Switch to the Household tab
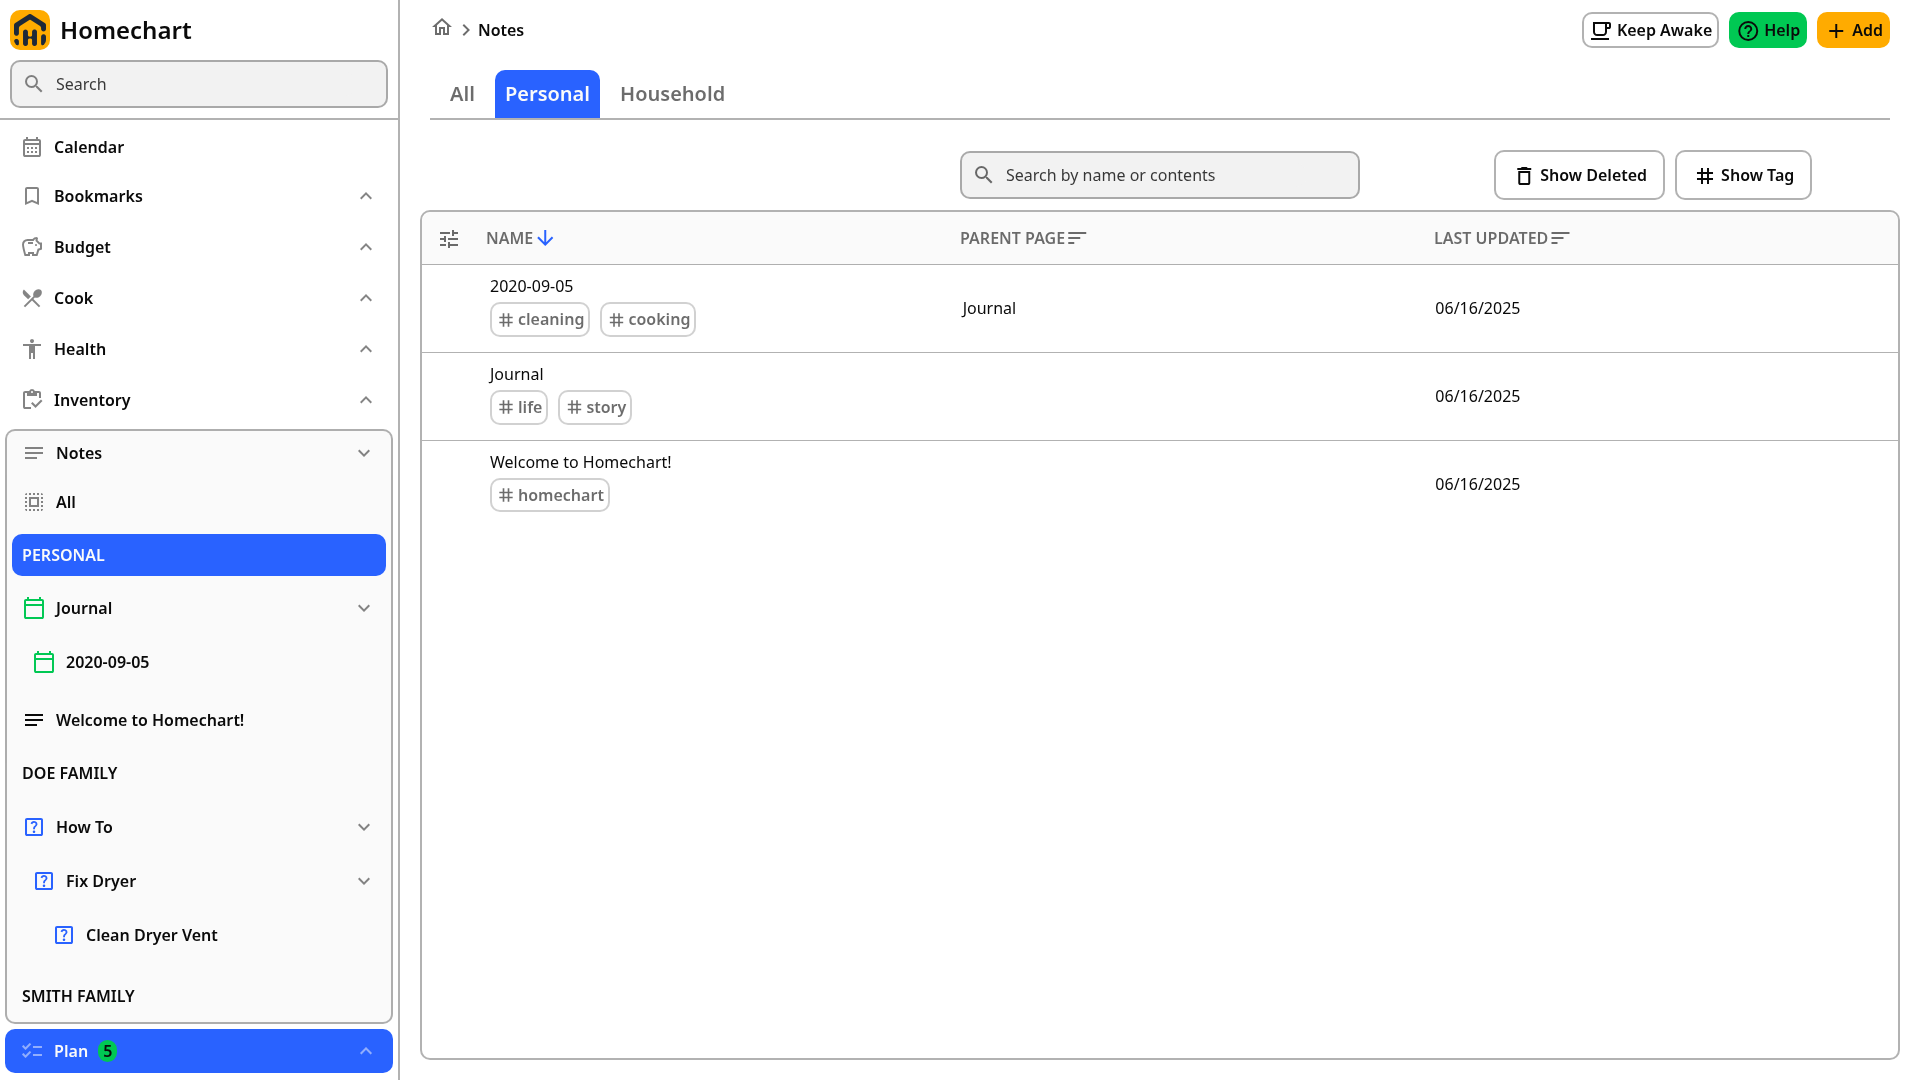Screen dimensions: 1920x1080 672,94
